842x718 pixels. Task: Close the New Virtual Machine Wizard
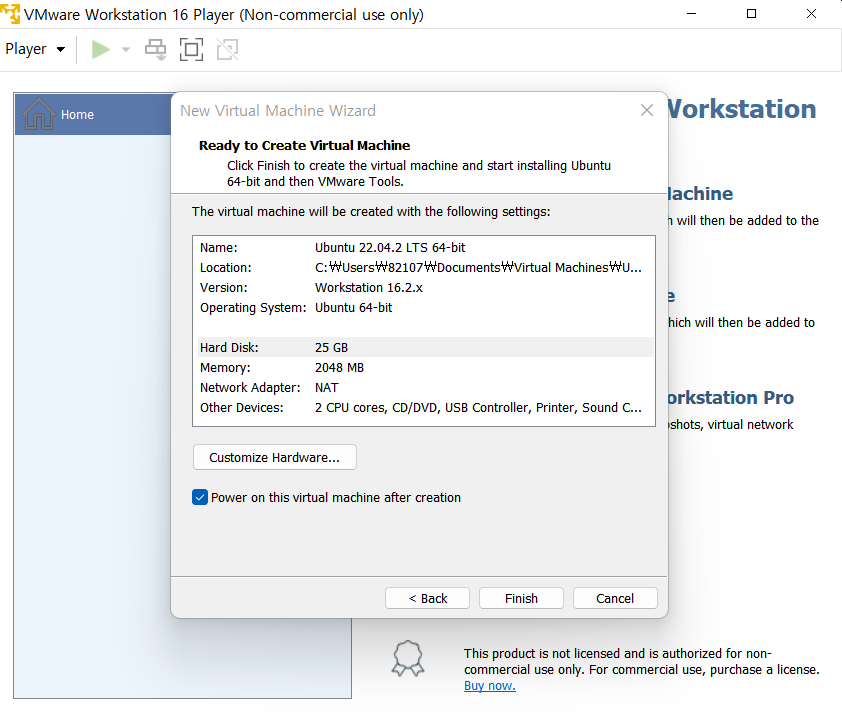[x=647, y=110]
